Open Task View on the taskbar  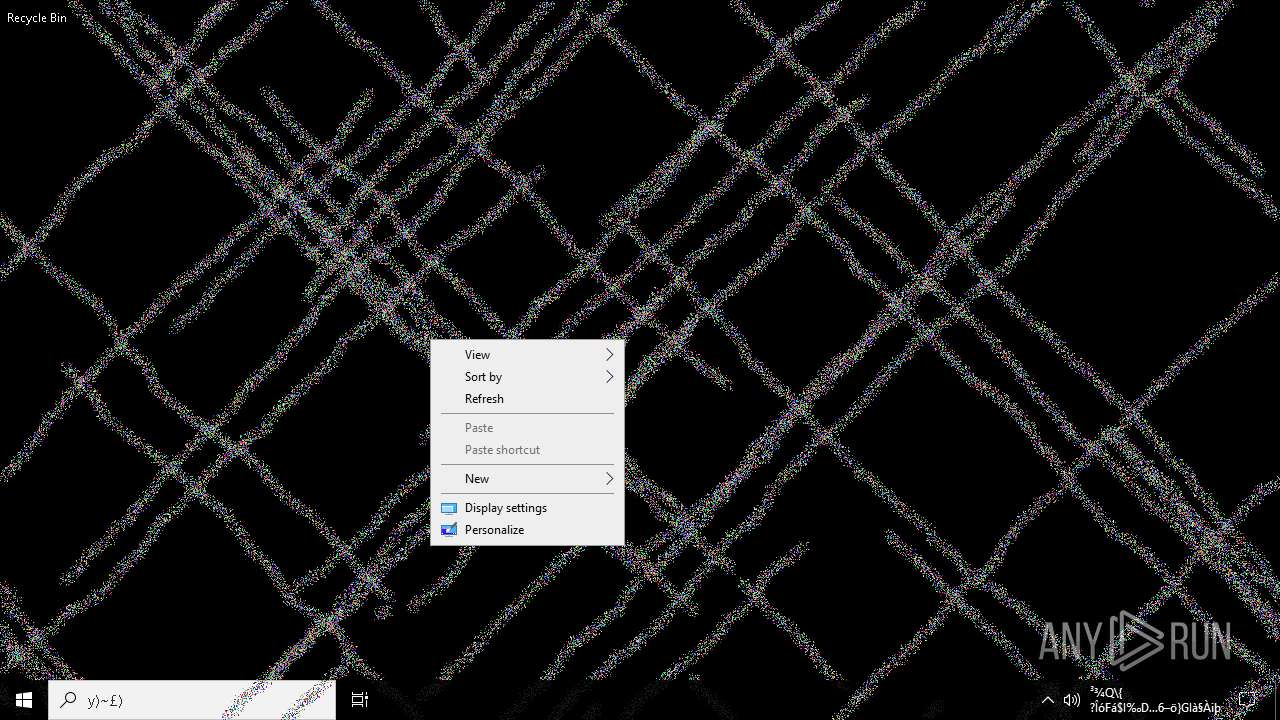(360, 700)
